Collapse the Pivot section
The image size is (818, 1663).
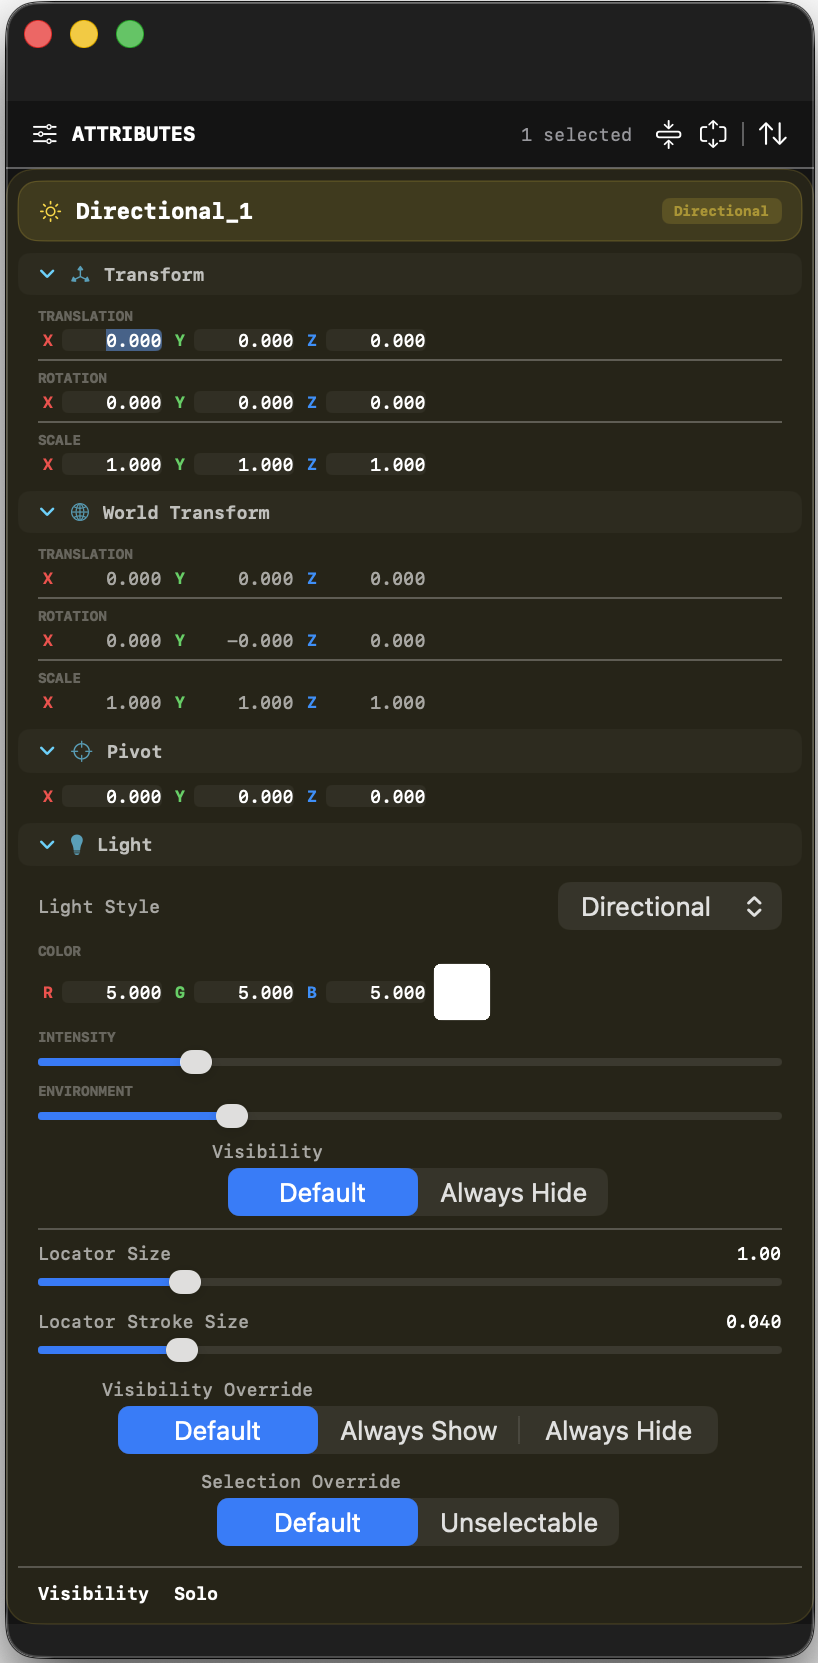[47, 751]
